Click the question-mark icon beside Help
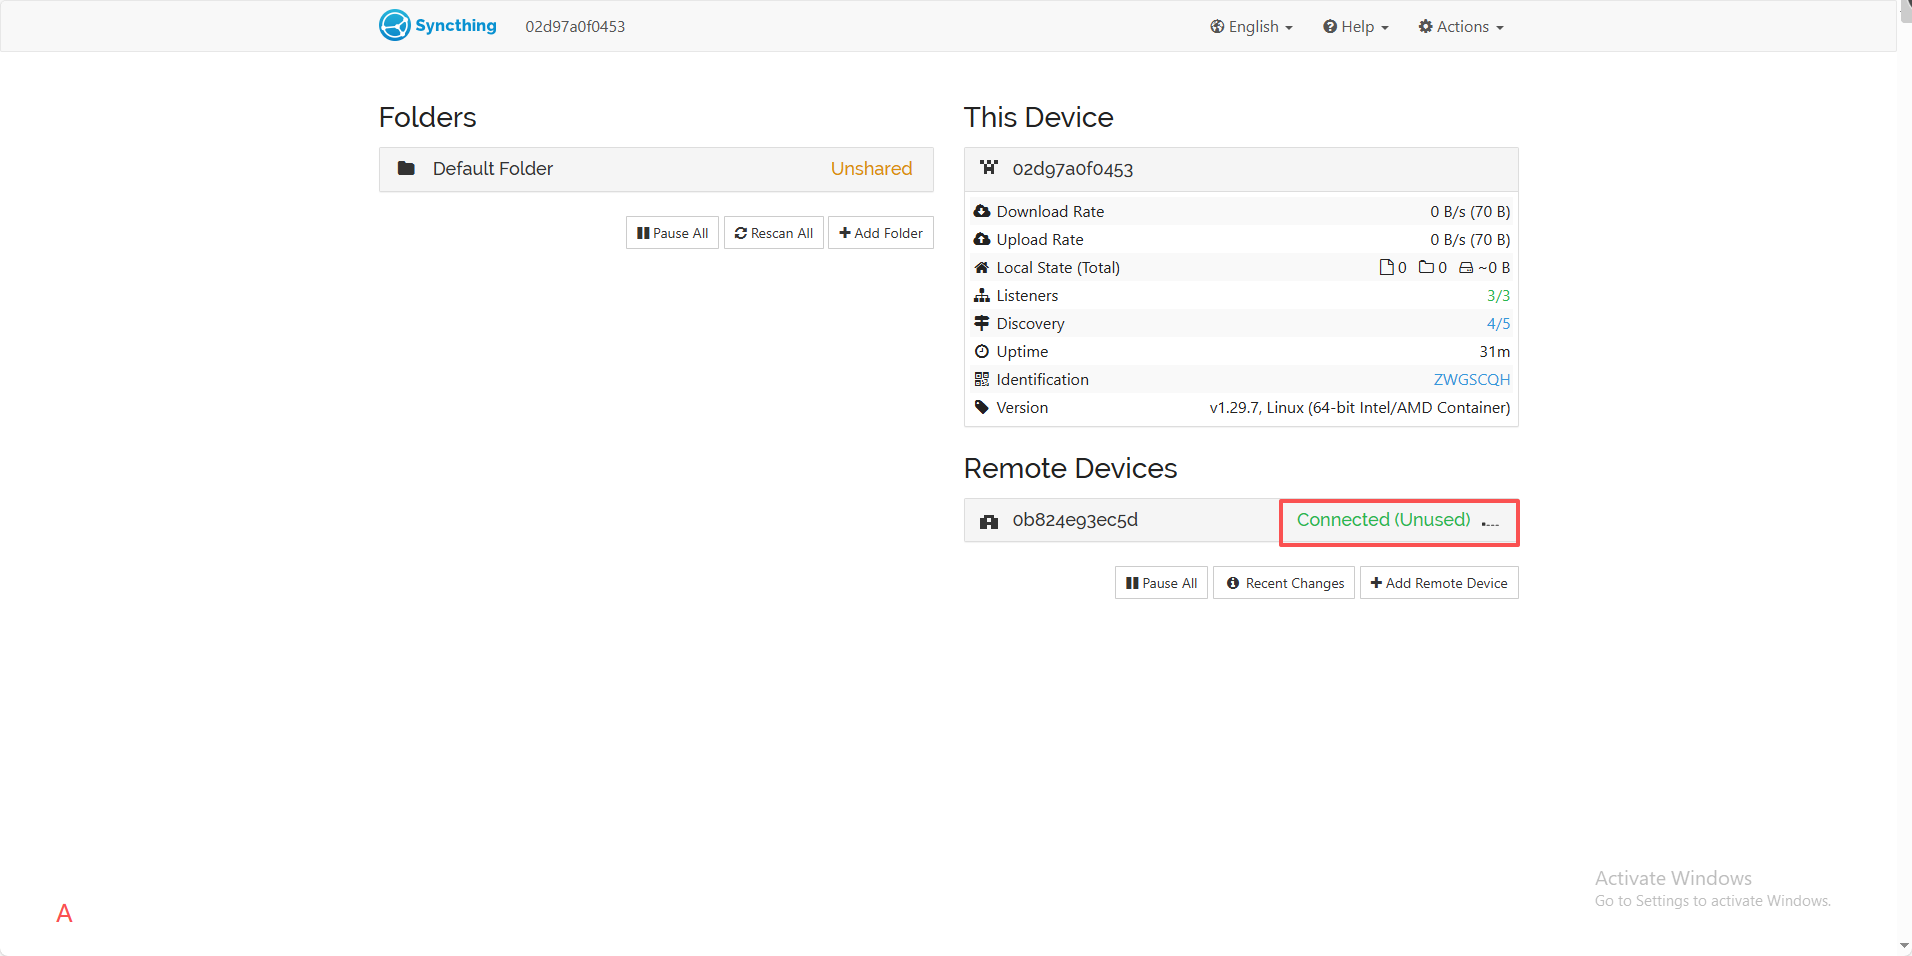Screen dimensions: 1912x956 [1330, 26]
